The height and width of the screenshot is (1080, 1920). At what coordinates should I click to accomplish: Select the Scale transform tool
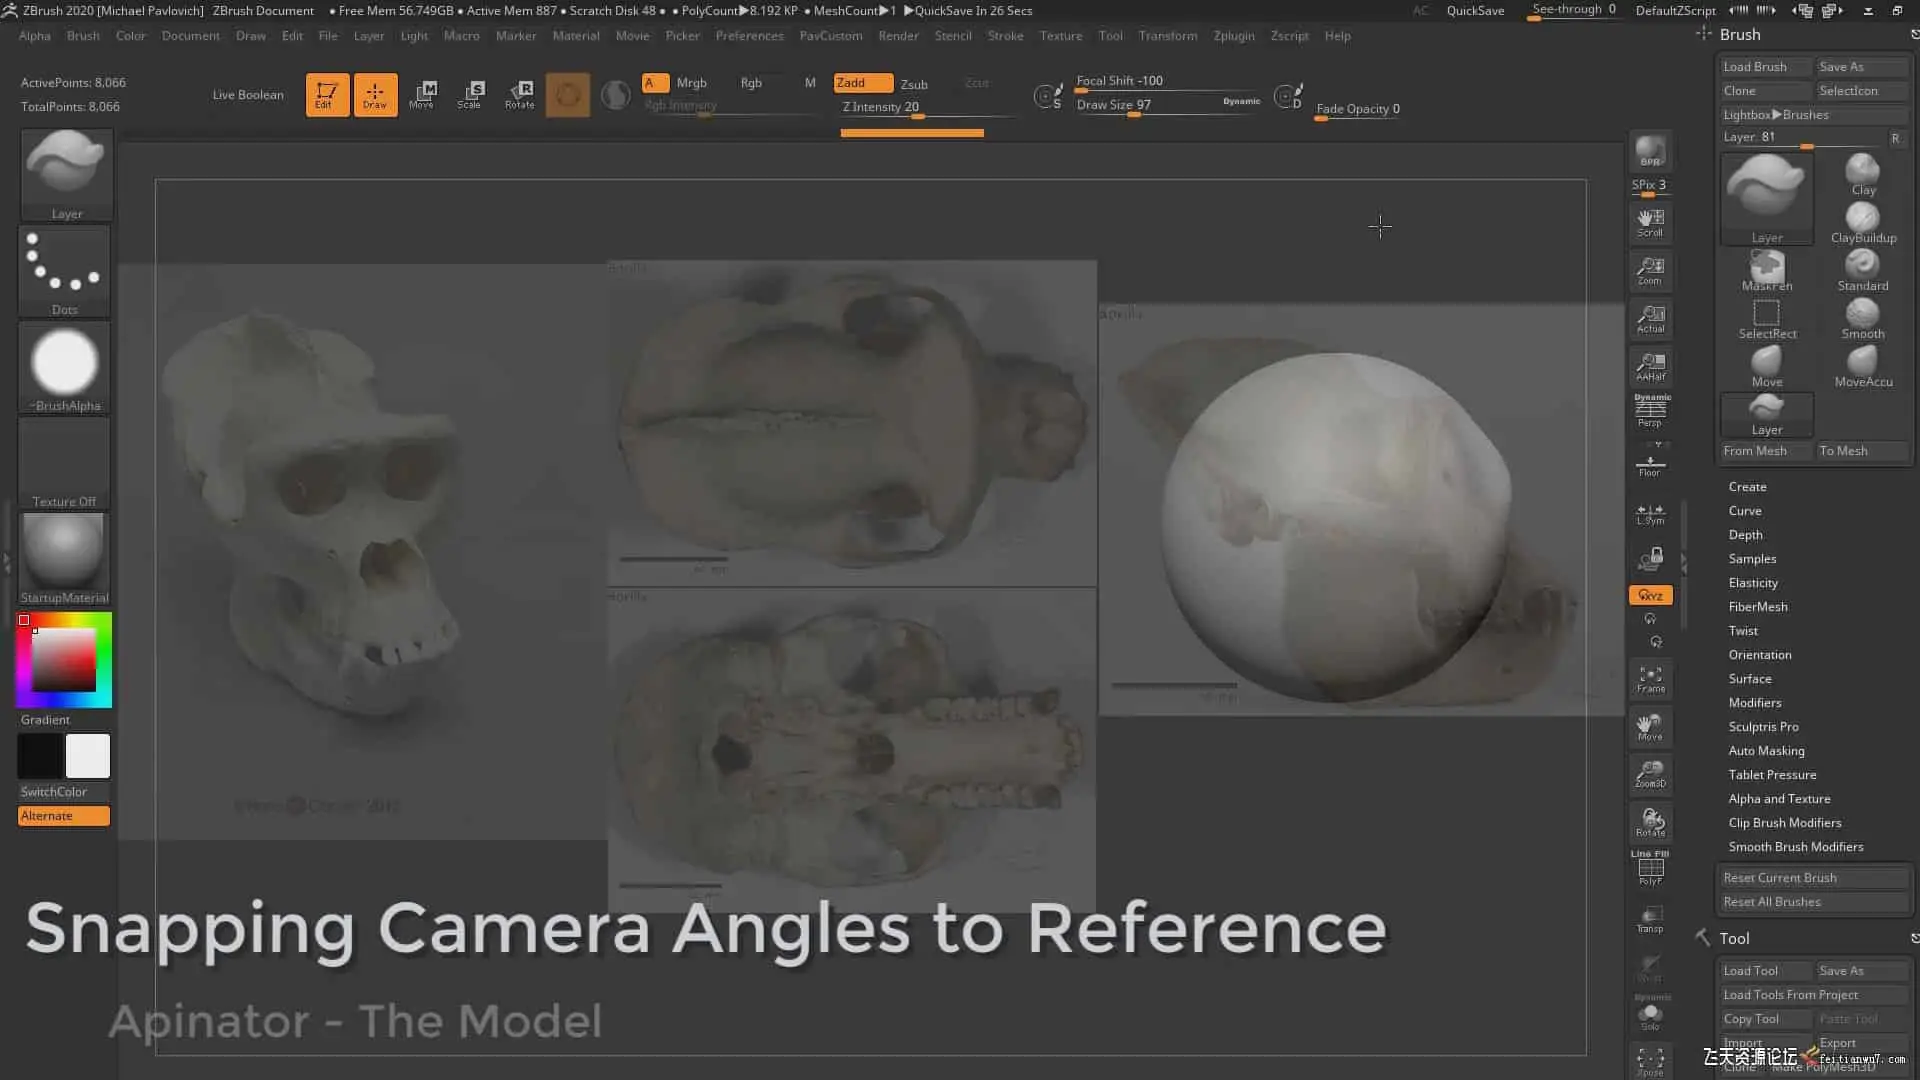point(469,94)
